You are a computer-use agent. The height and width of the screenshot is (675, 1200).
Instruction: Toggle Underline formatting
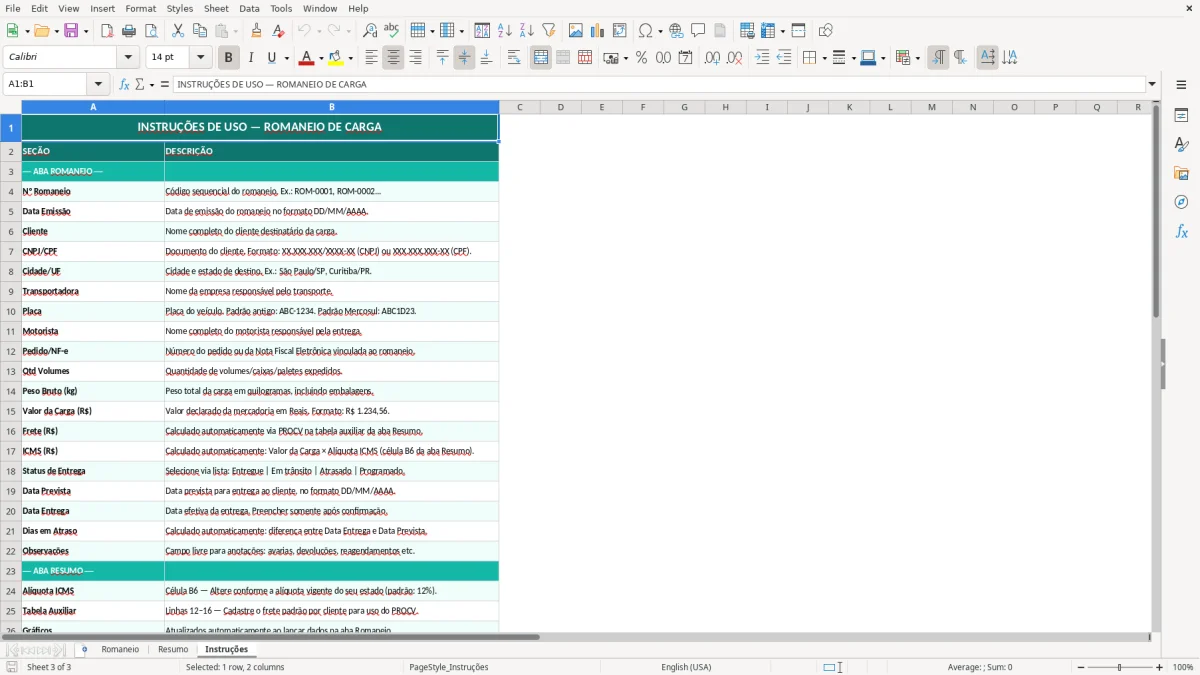pos(271,58)
